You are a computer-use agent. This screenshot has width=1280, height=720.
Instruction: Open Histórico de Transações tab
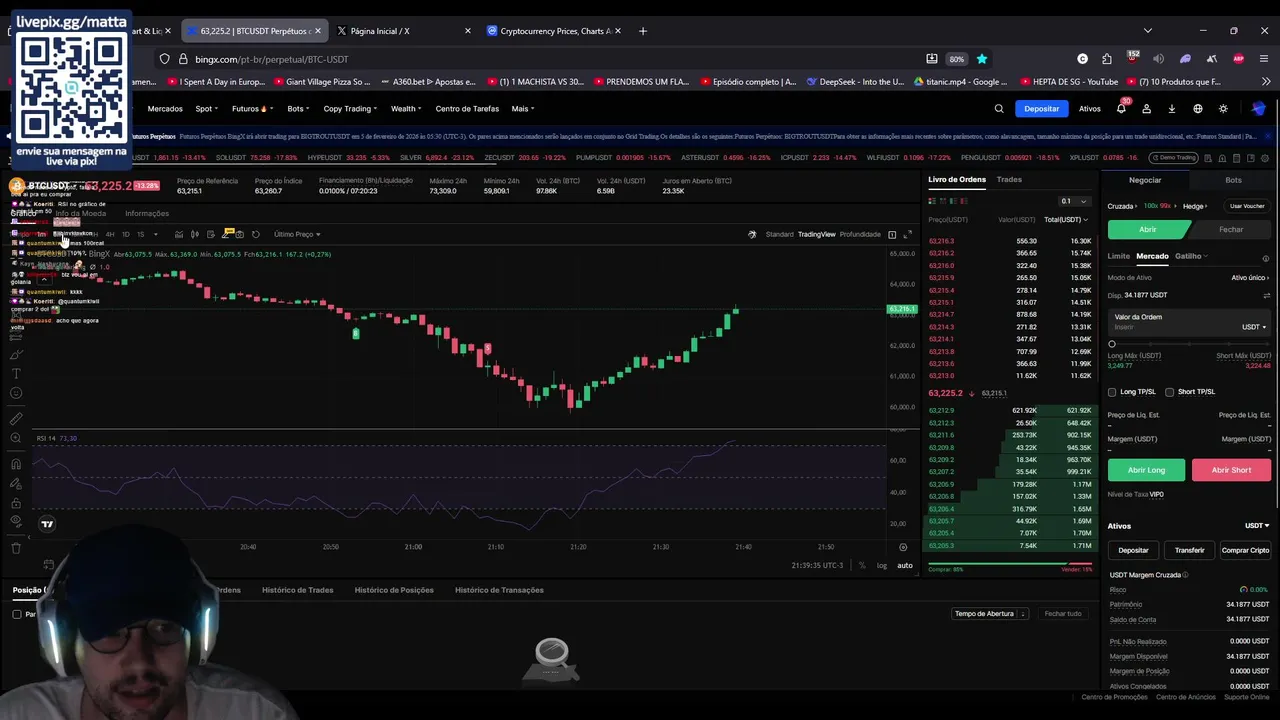[499, 590]
